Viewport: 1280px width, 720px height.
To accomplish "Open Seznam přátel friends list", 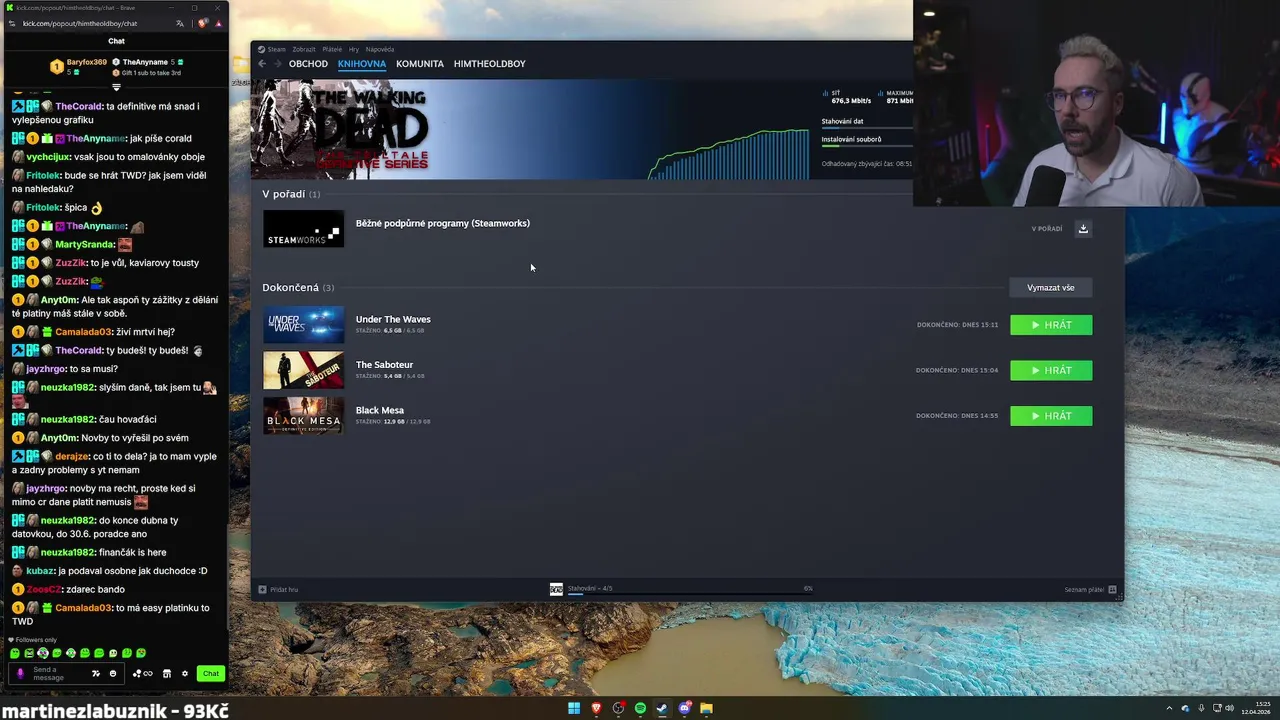I will (1090, 590).
